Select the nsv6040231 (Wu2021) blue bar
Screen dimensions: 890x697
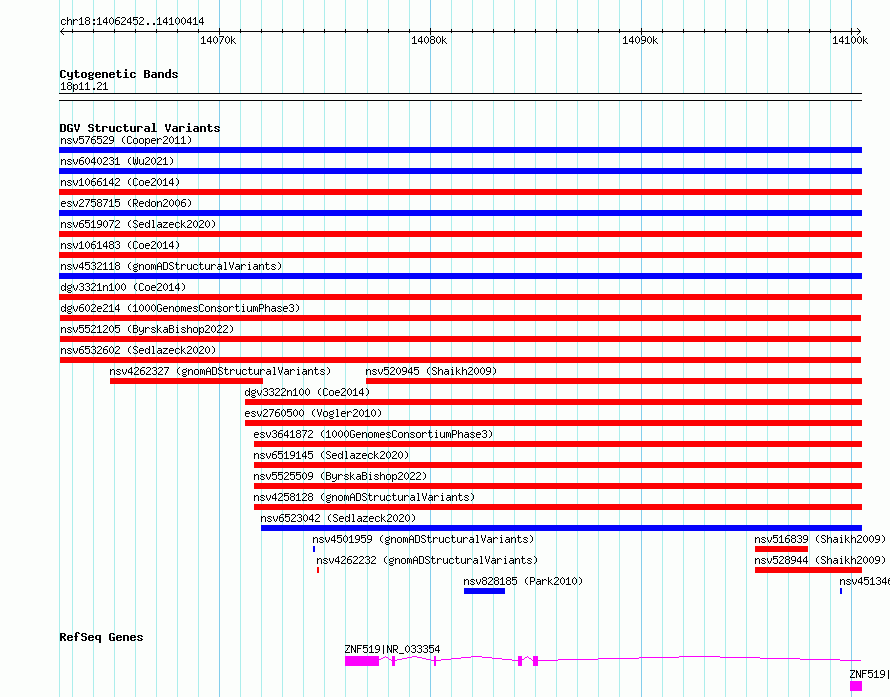click(x=460, y=171)
